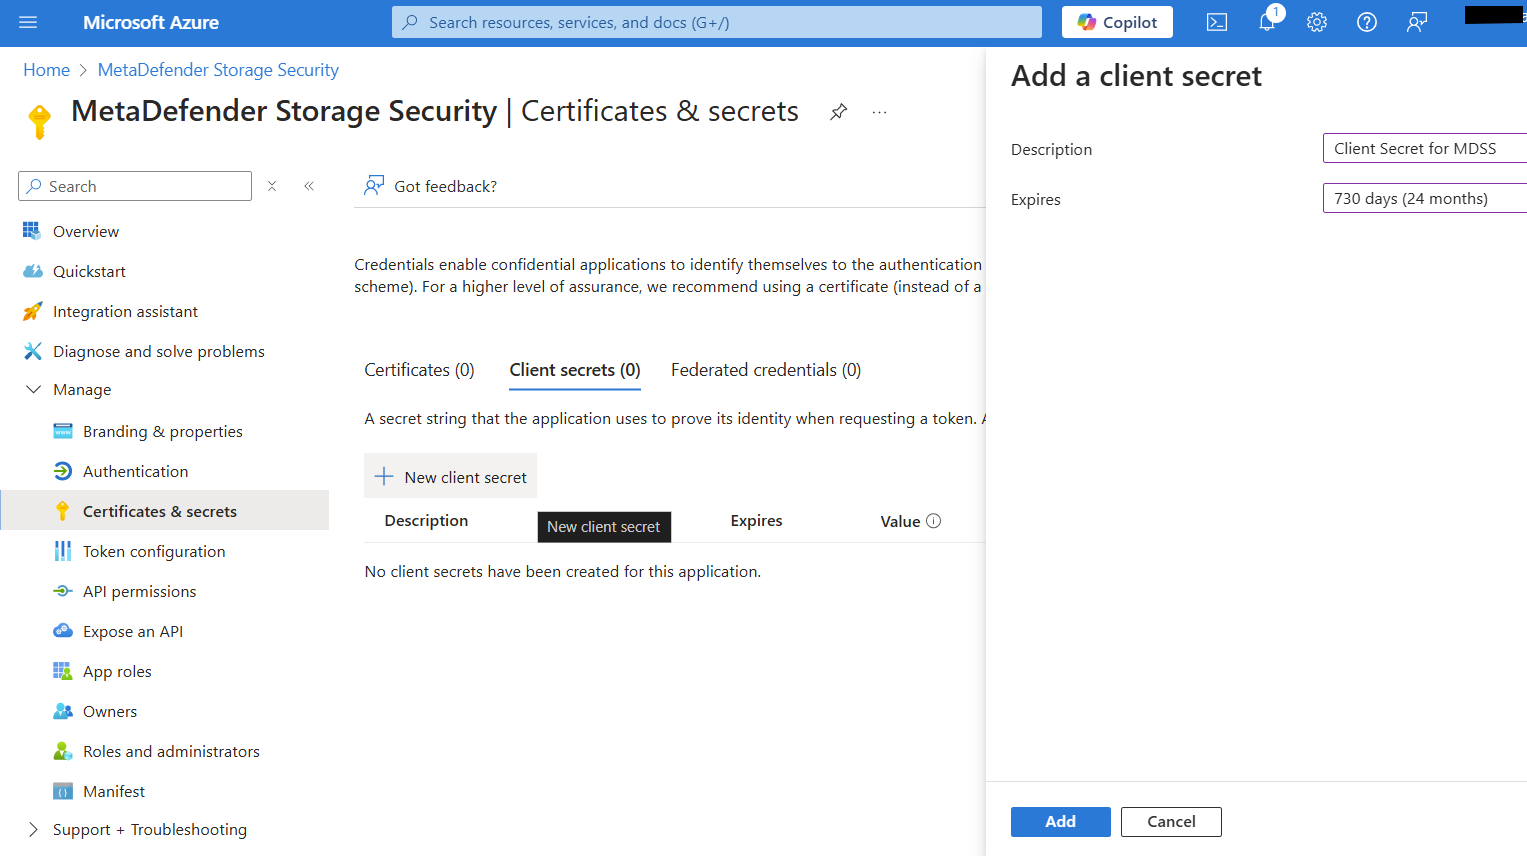Image resolution: width=1527 pixels, height=856 pixels.
Task: Select the Client secrets (0) tab
Action: tap(575, 370)
